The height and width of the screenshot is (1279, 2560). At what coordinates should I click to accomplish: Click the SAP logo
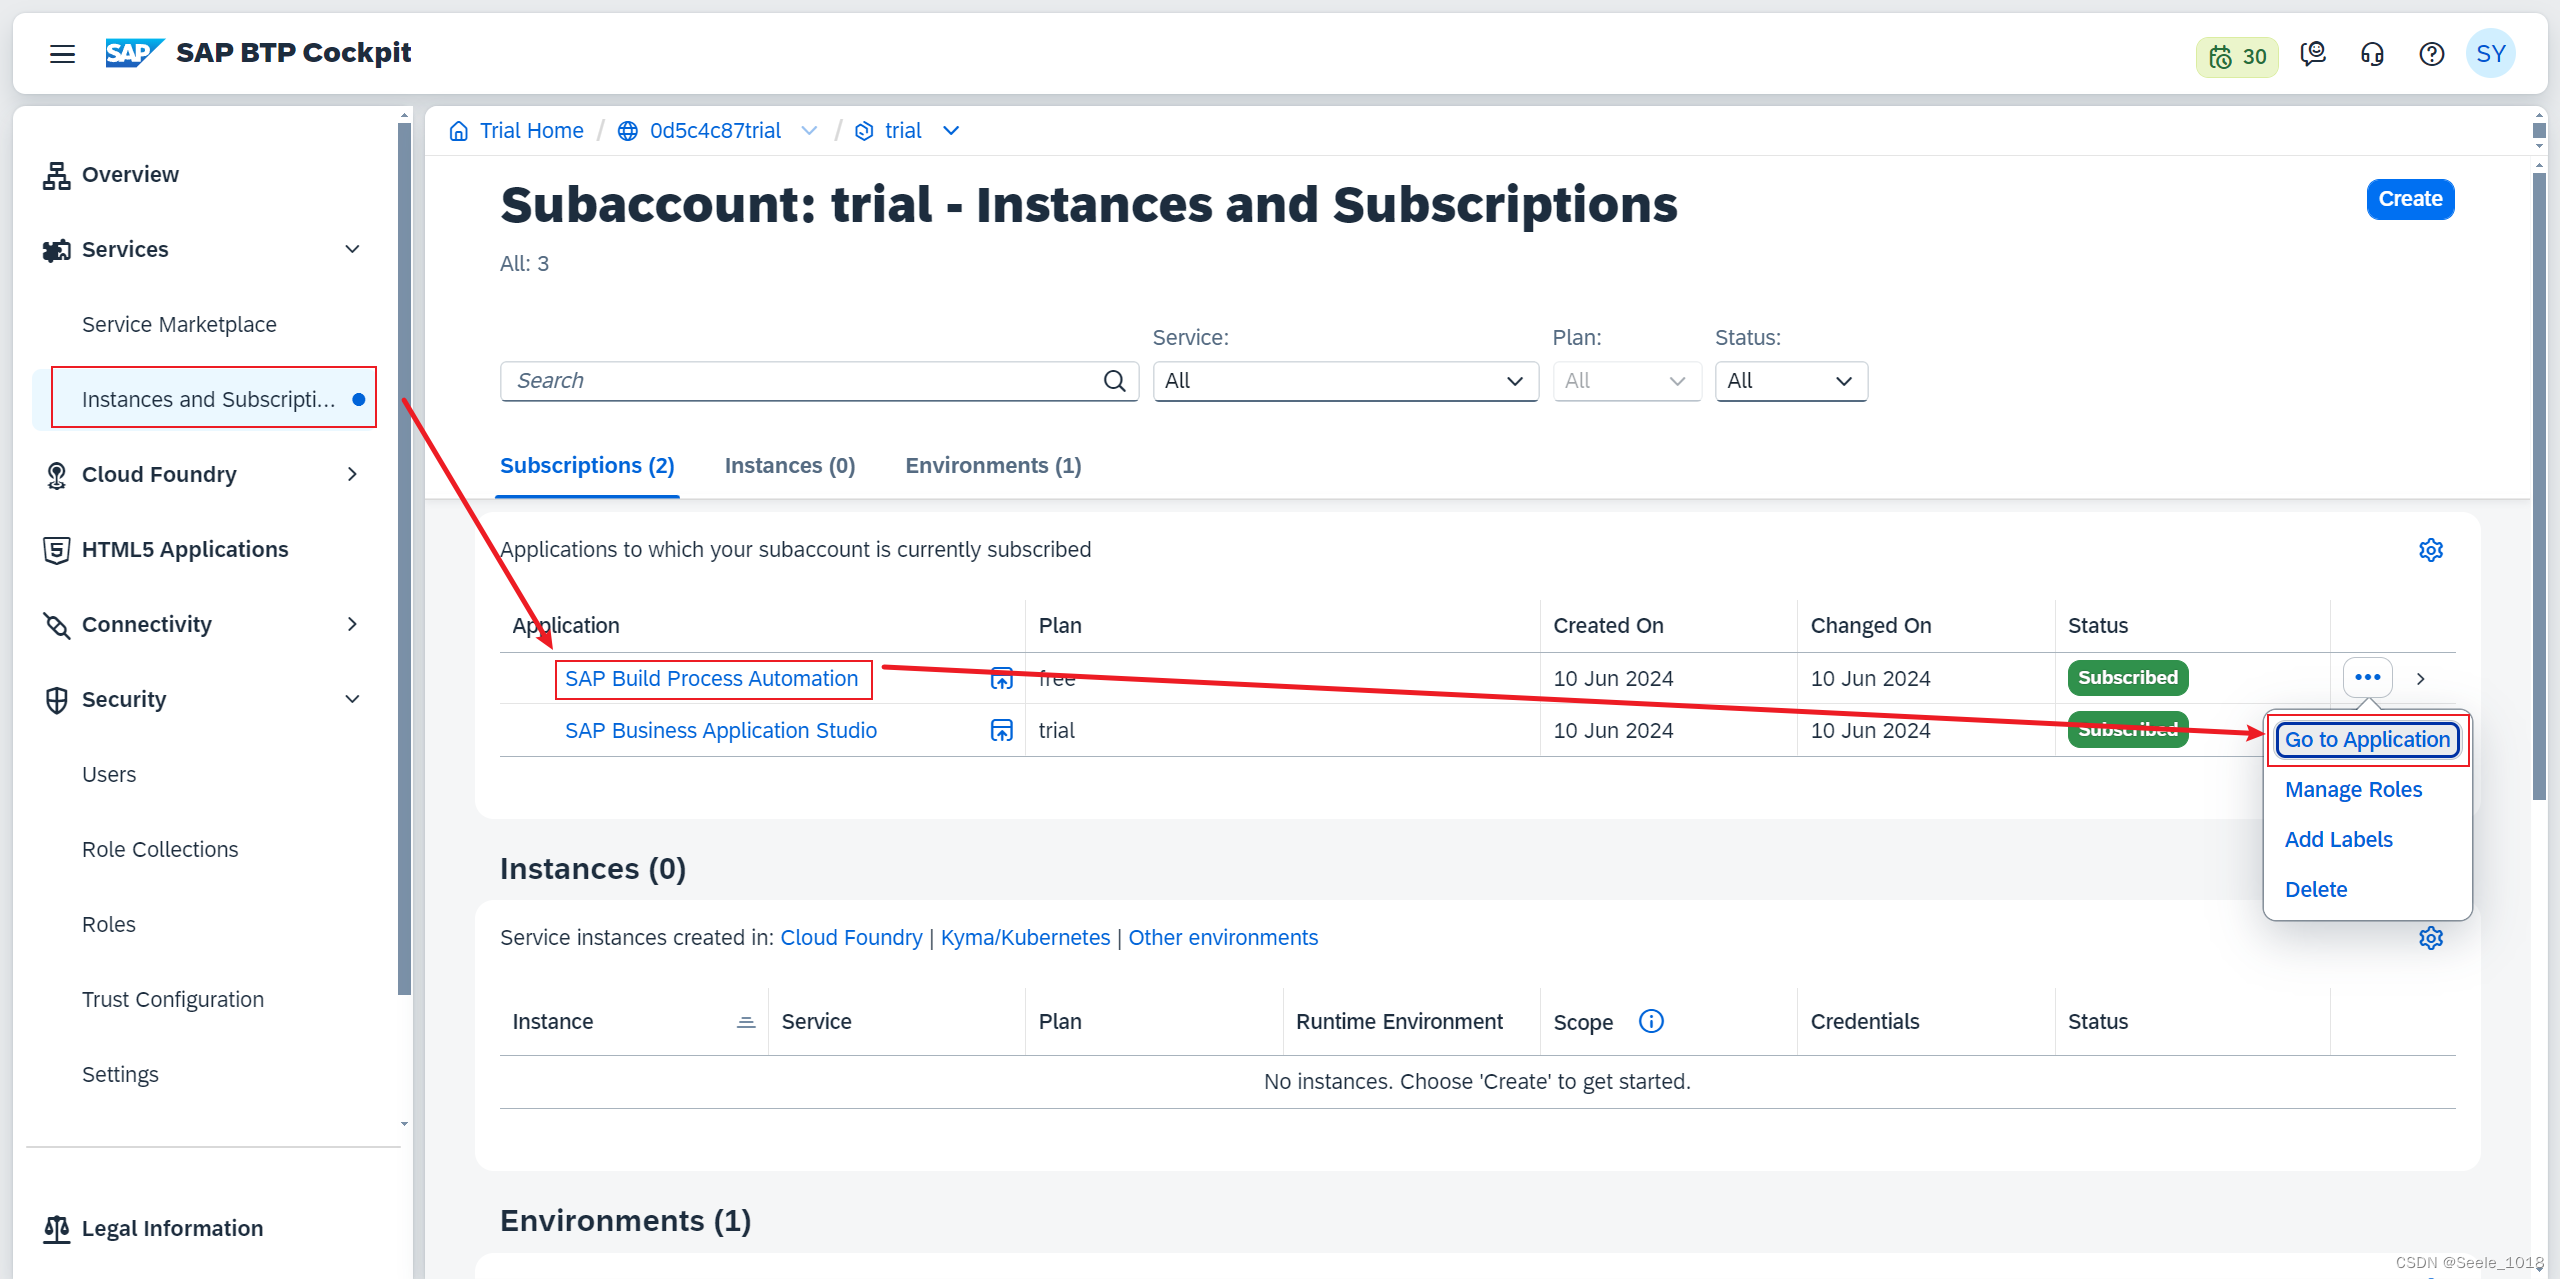pos(134,53)
